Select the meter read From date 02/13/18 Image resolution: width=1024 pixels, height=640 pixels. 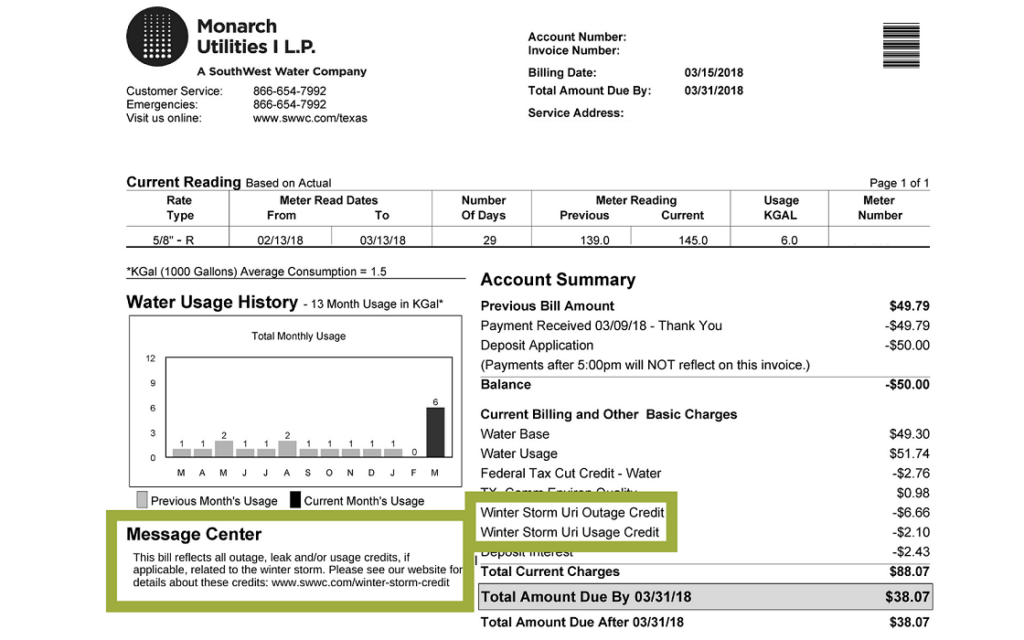(x=281, y=240)
